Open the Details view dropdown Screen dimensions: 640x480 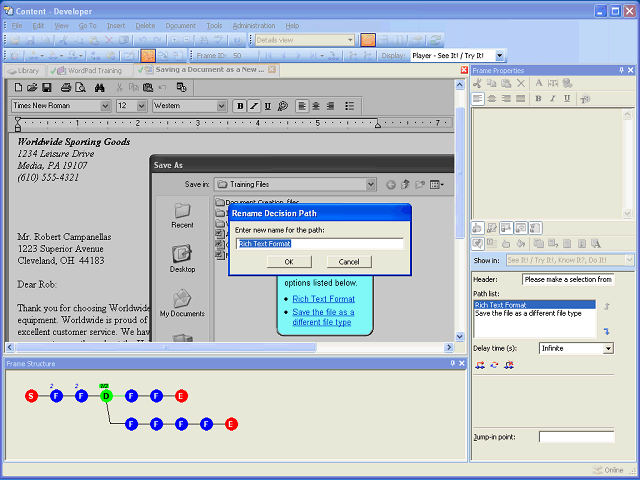pyautogui.click(x=350, y=40)
